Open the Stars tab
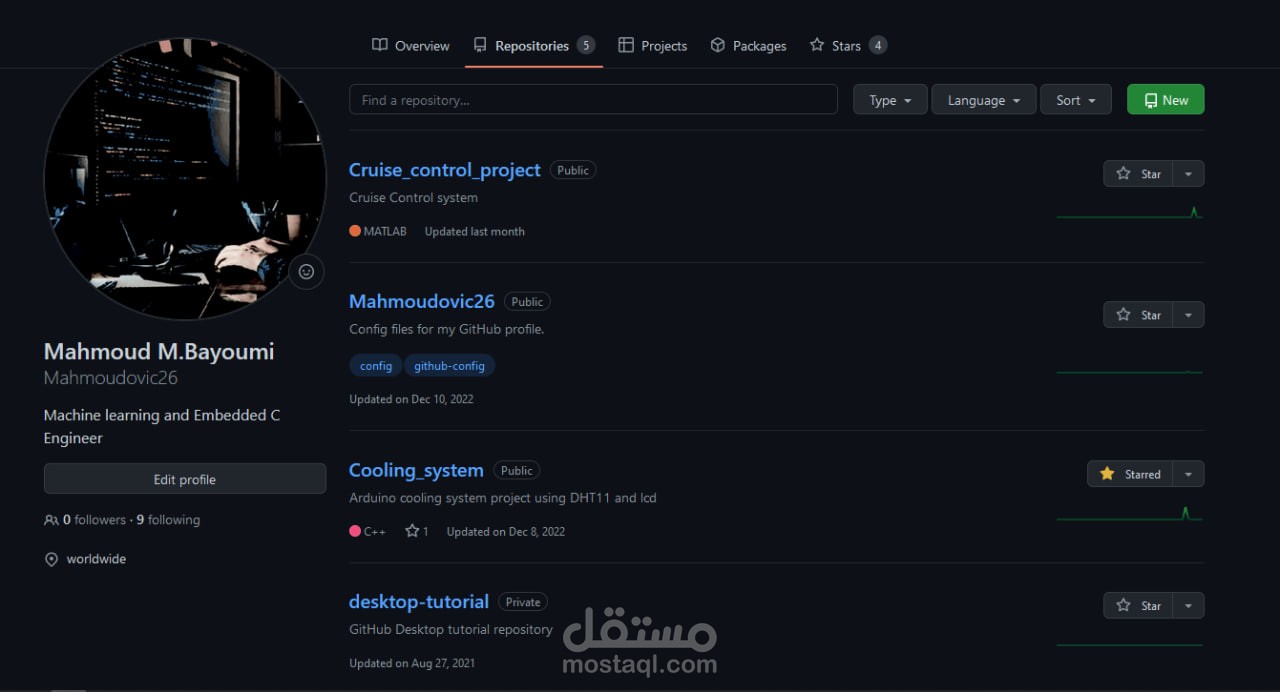Screen dimensions: 1280x692 (846, 45)
